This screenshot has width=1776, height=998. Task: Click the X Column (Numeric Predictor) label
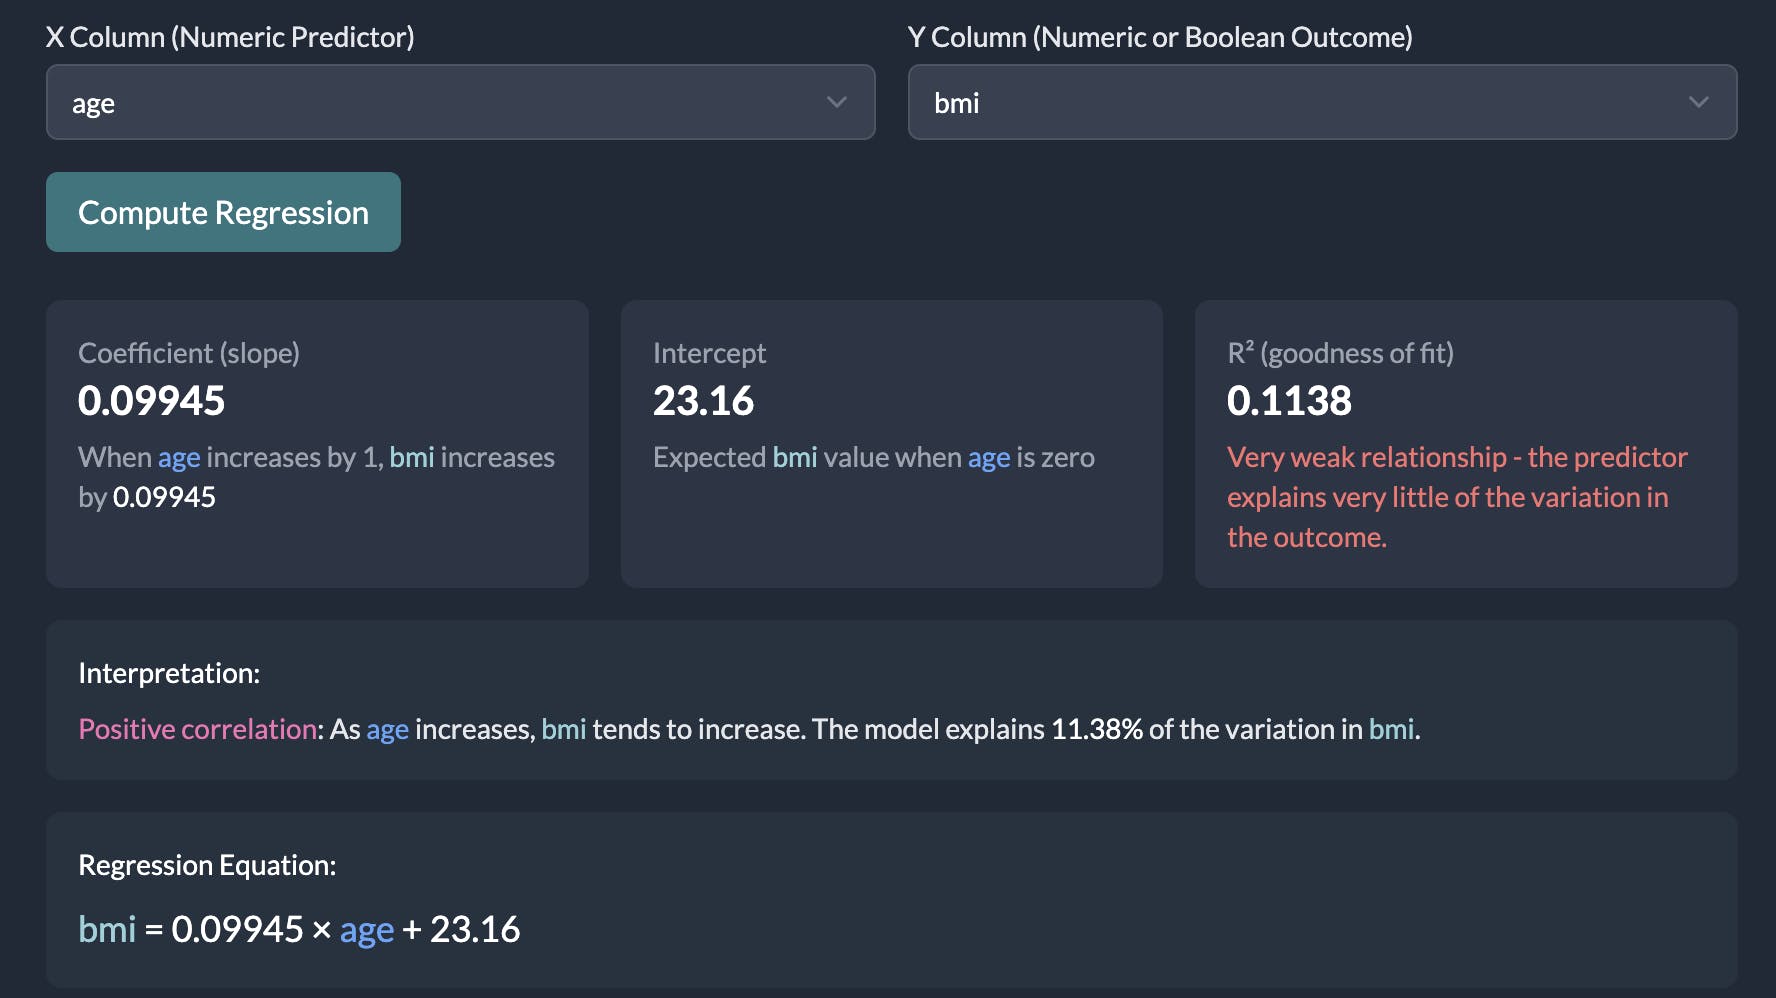pyautogui.click(x=230, y=37)
